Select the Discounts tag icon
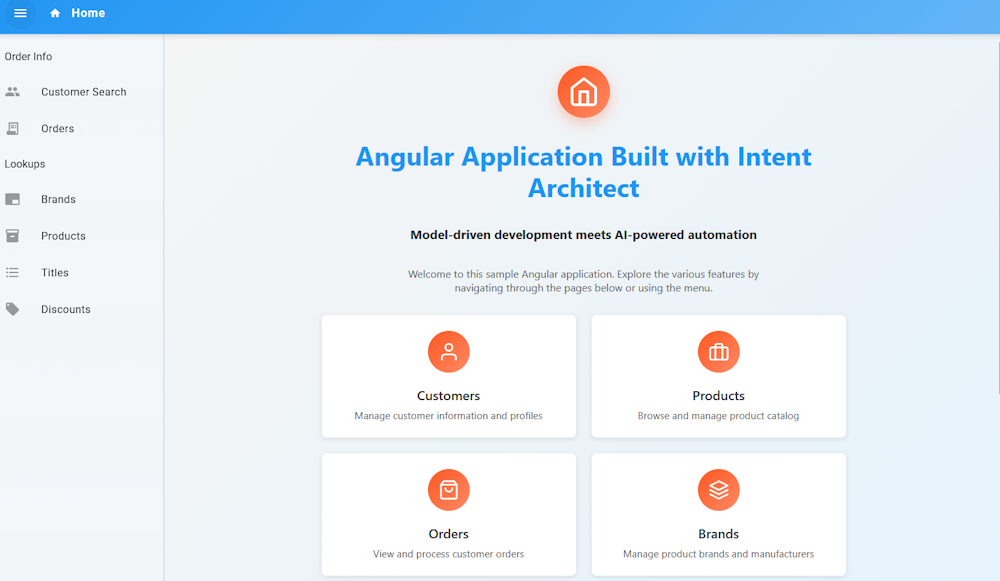 coord(13,309)
